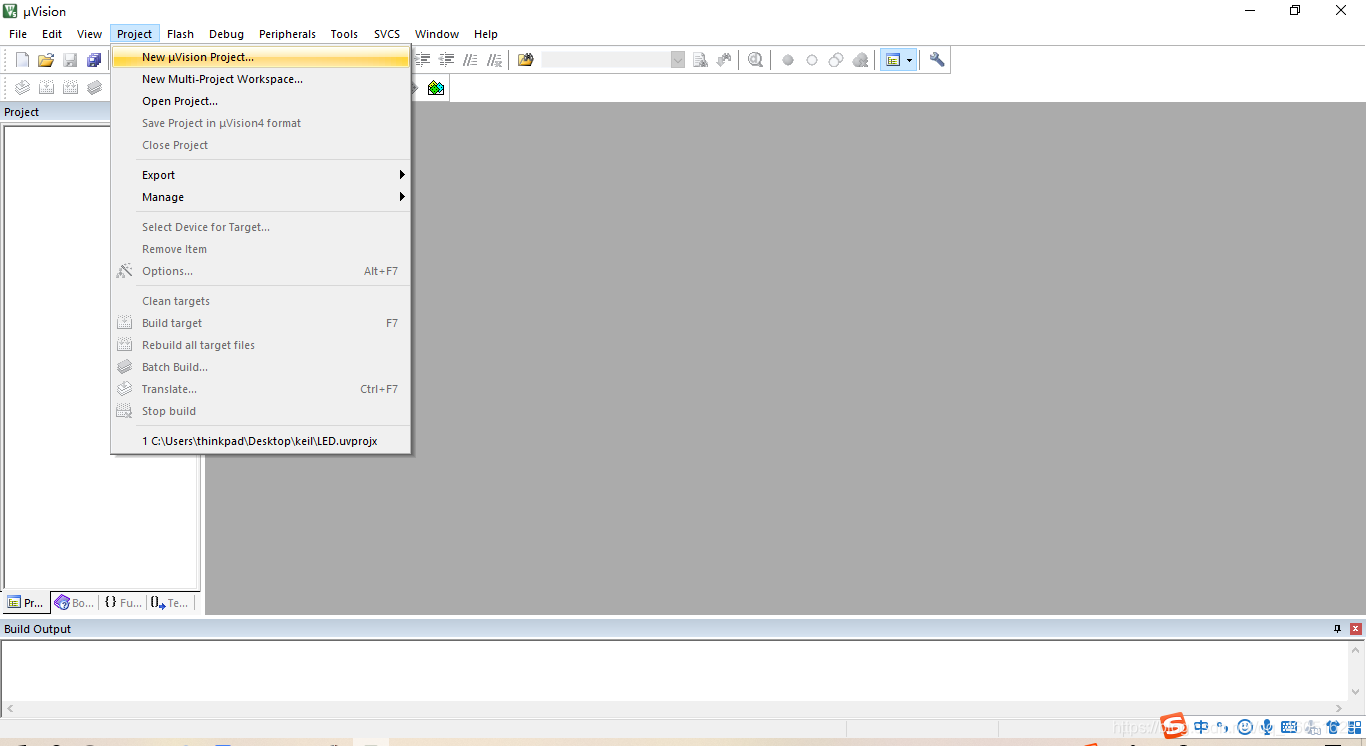
Task: Click the pin icon on Build Output
Action: click(1337, 629)
